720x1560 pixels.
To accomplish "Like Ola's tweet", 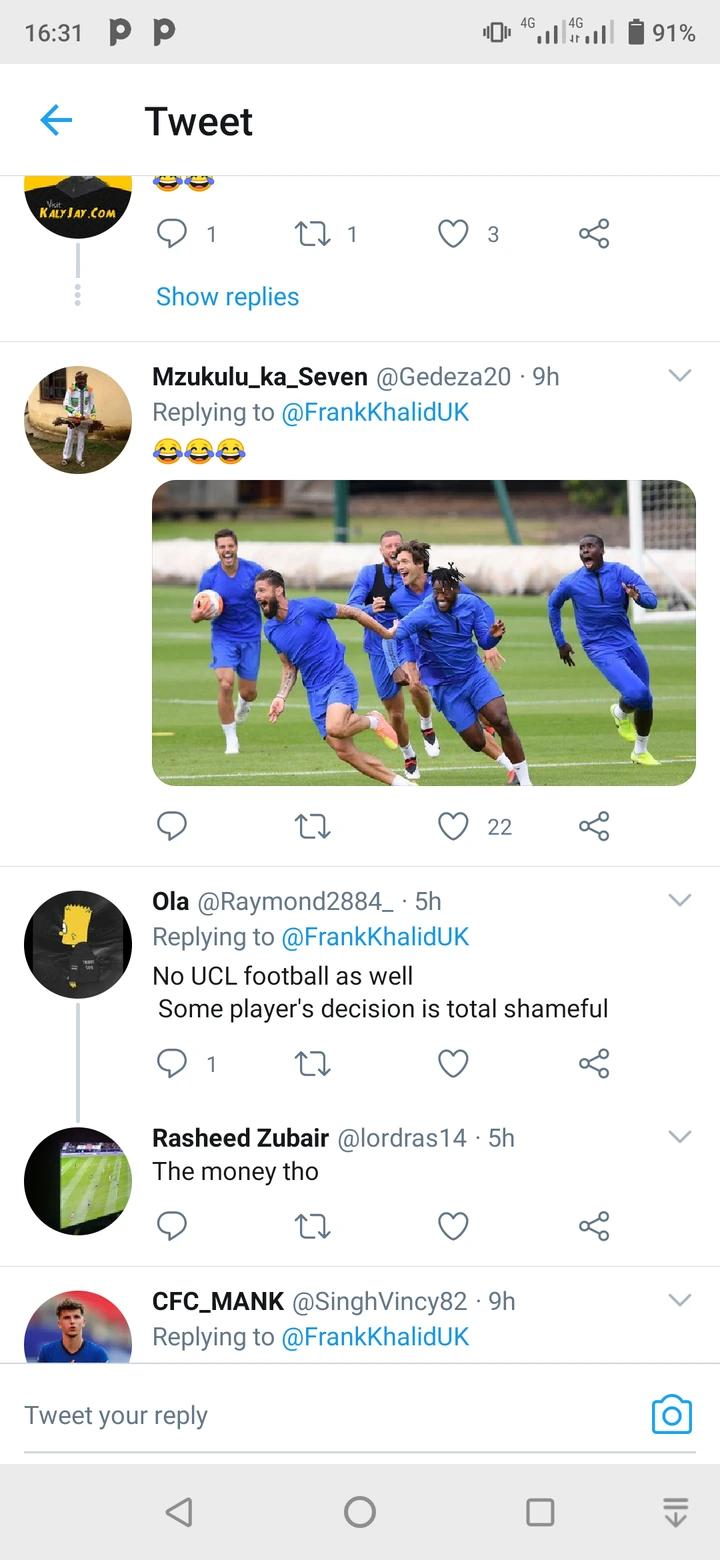I will (x=454, y=1063).
